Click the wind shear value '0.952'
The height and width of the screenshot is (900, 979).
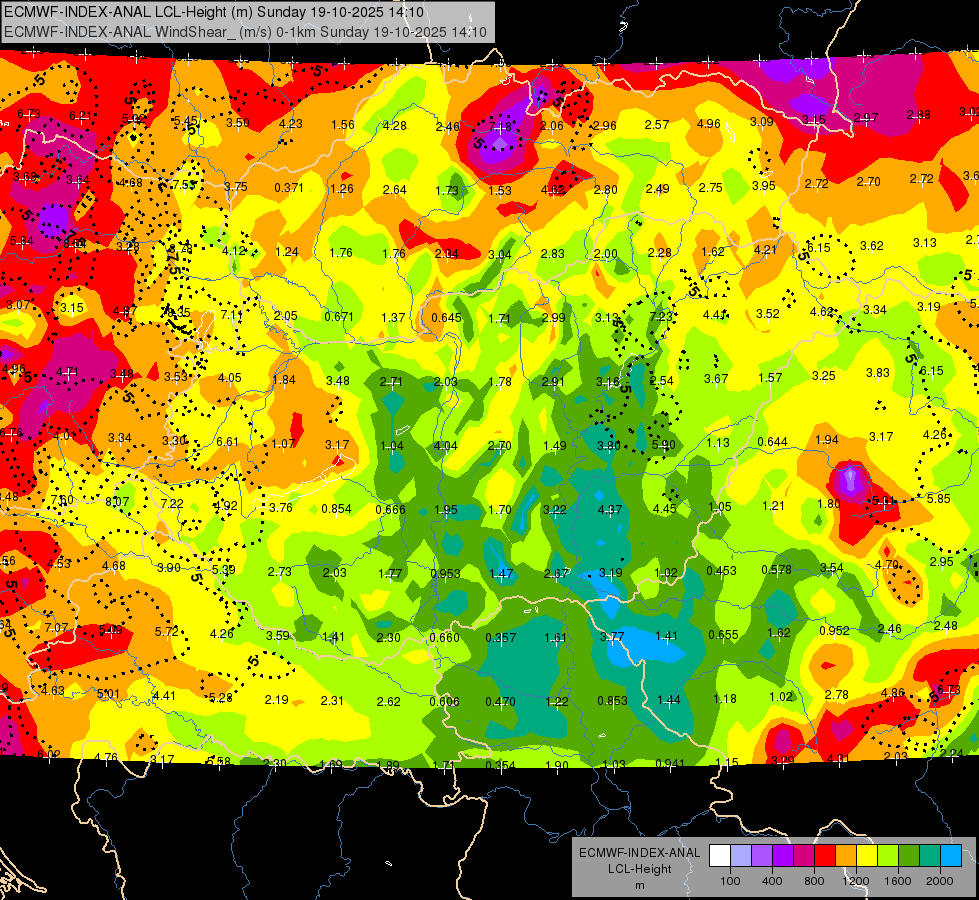[834, 631]
